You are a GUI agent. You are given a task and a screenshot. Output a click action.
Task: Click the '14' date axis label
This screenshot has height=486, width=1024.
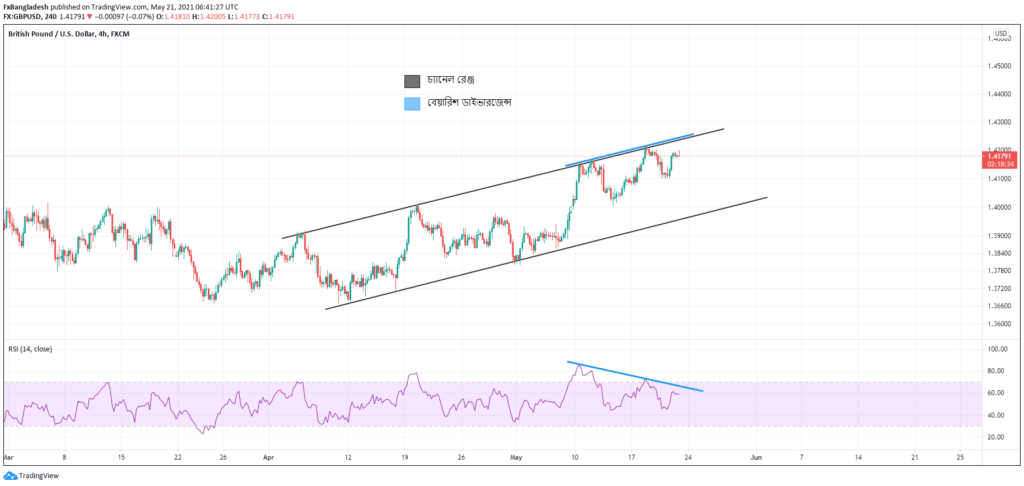pos(857,457)
